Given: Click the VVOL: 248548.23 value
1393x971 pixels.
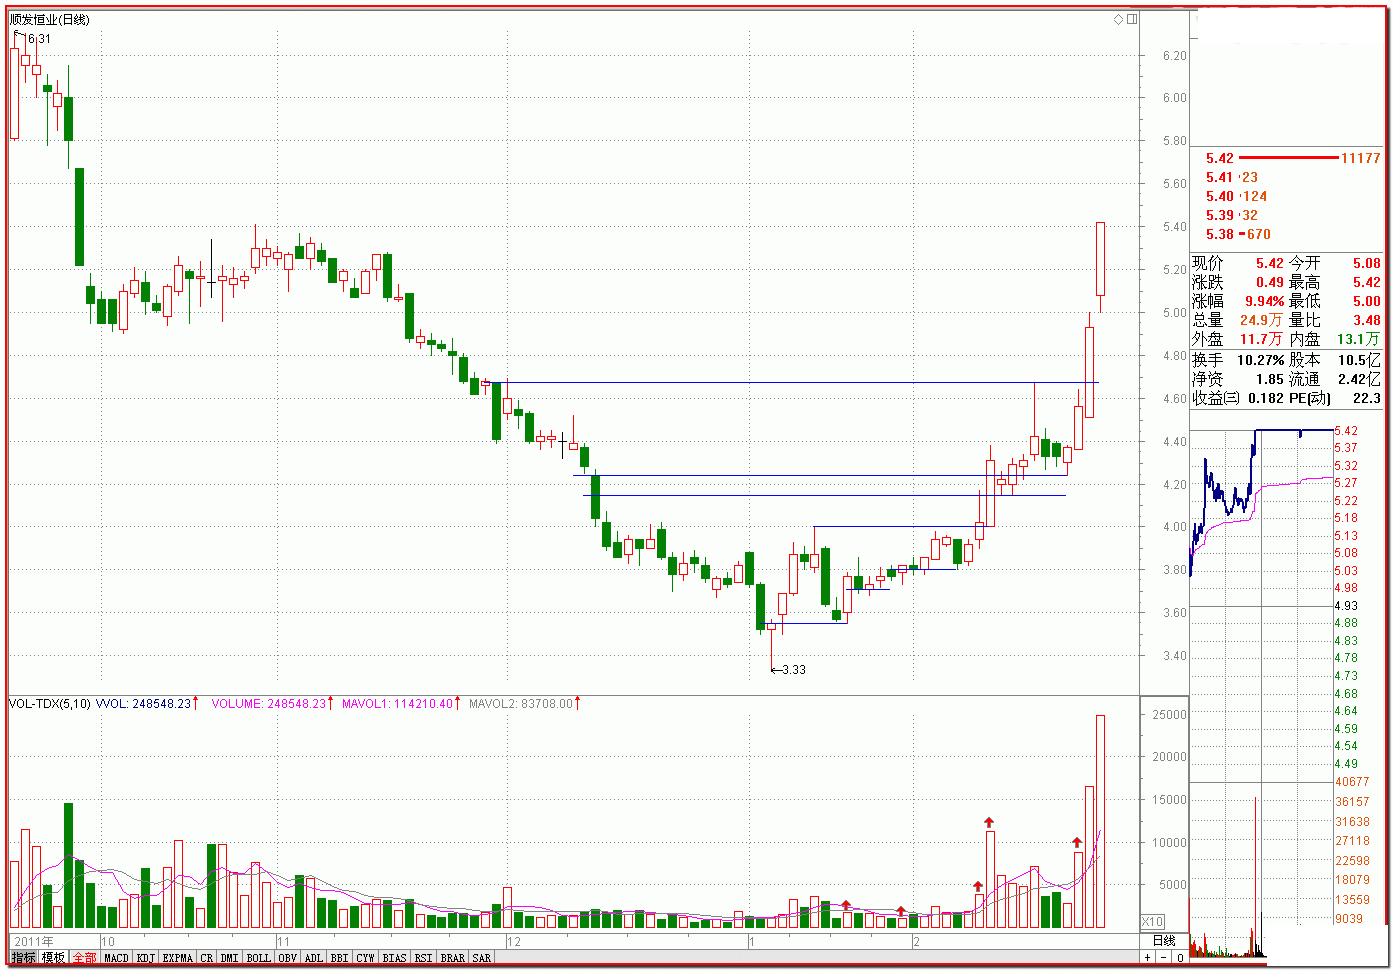Looking at the screenshot, I should coord(144,704).
